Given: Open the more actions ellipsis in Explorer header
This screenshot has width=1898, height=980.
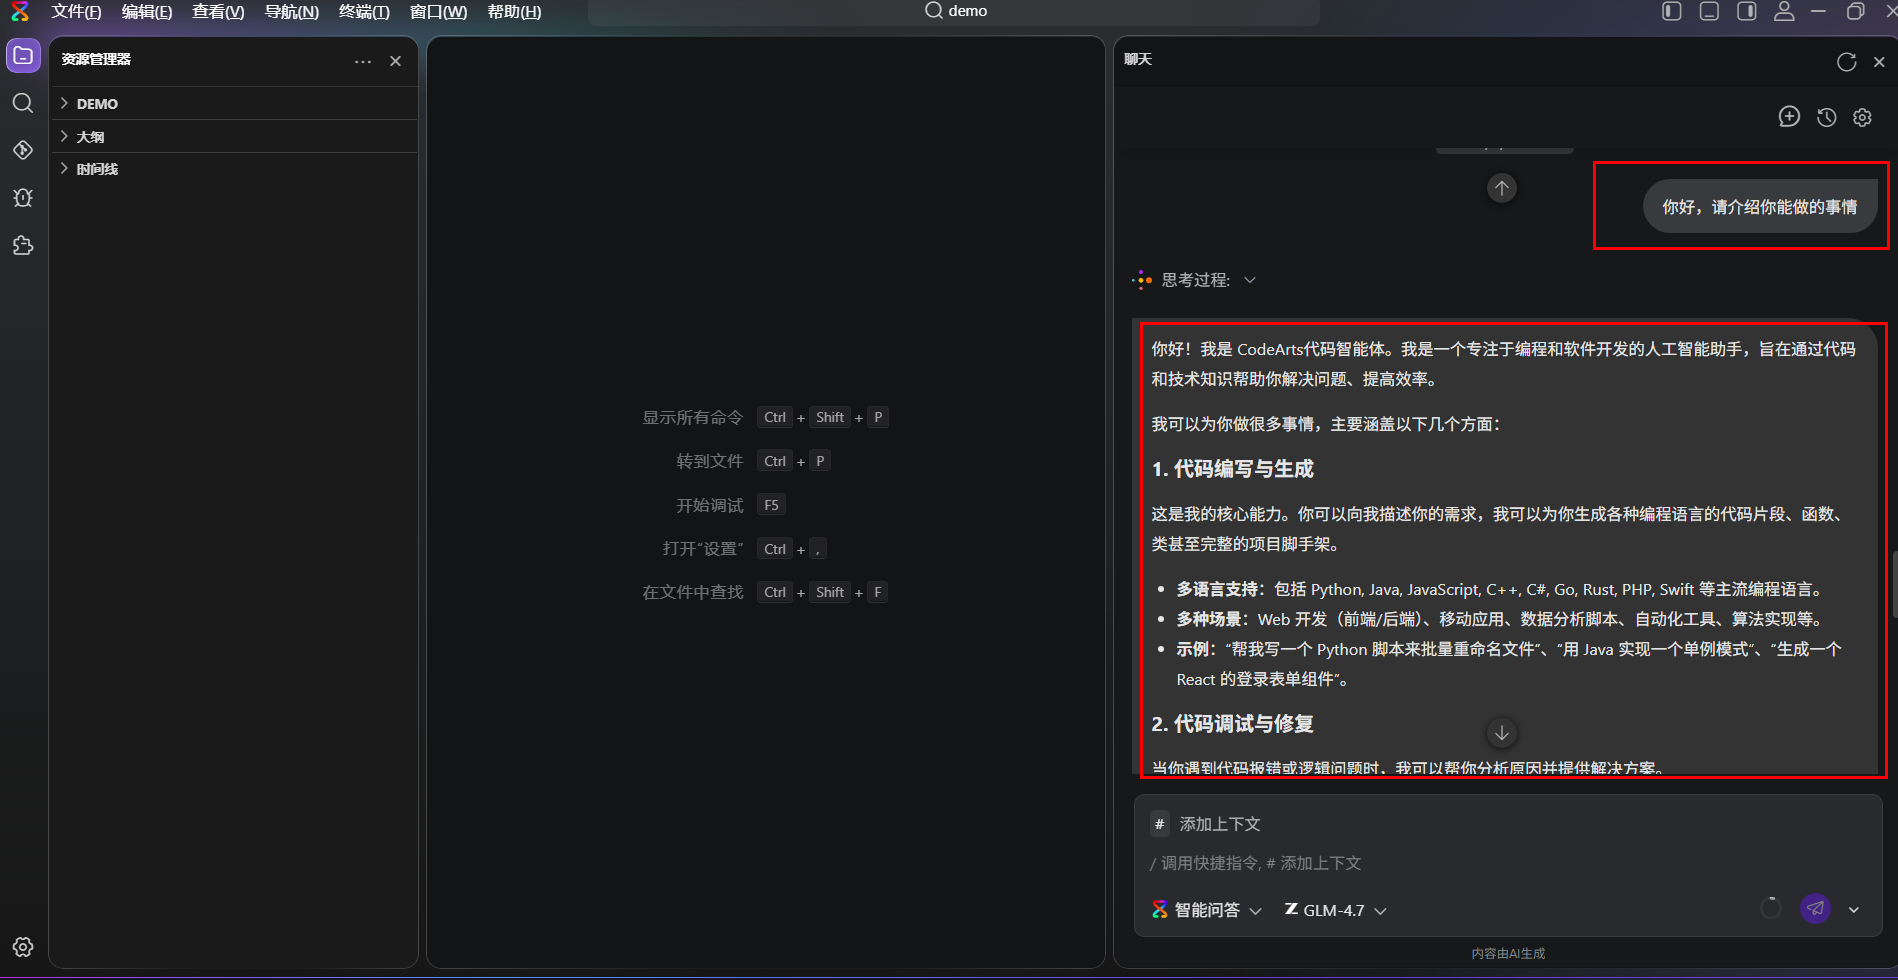Looking at the screenshot, I should click(x=363, y=61).
